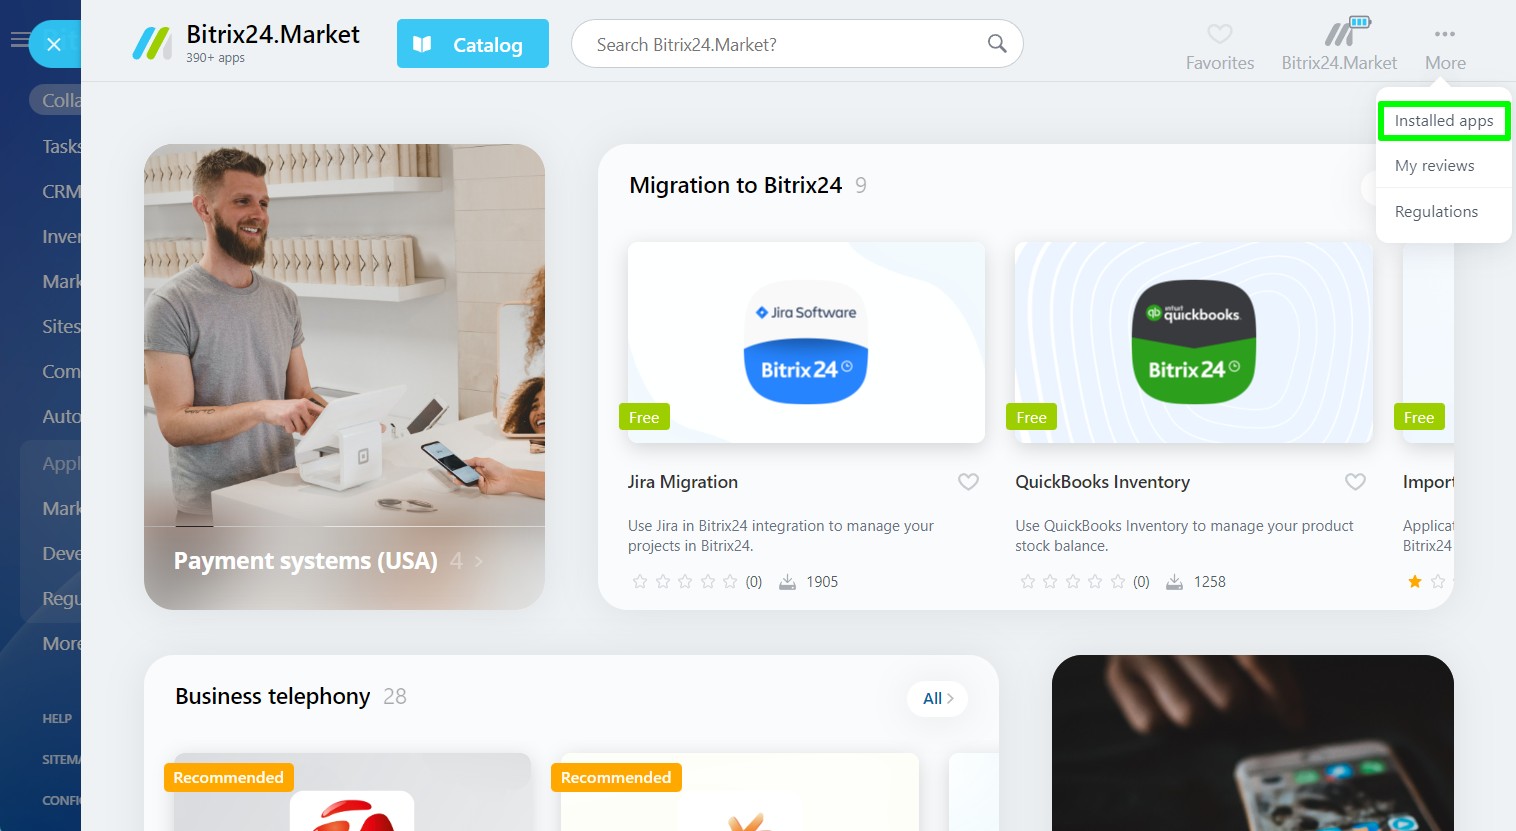1516x831 pixels.
Task: Favorite the Jira Migration app
Action: (x=968, y=482)
